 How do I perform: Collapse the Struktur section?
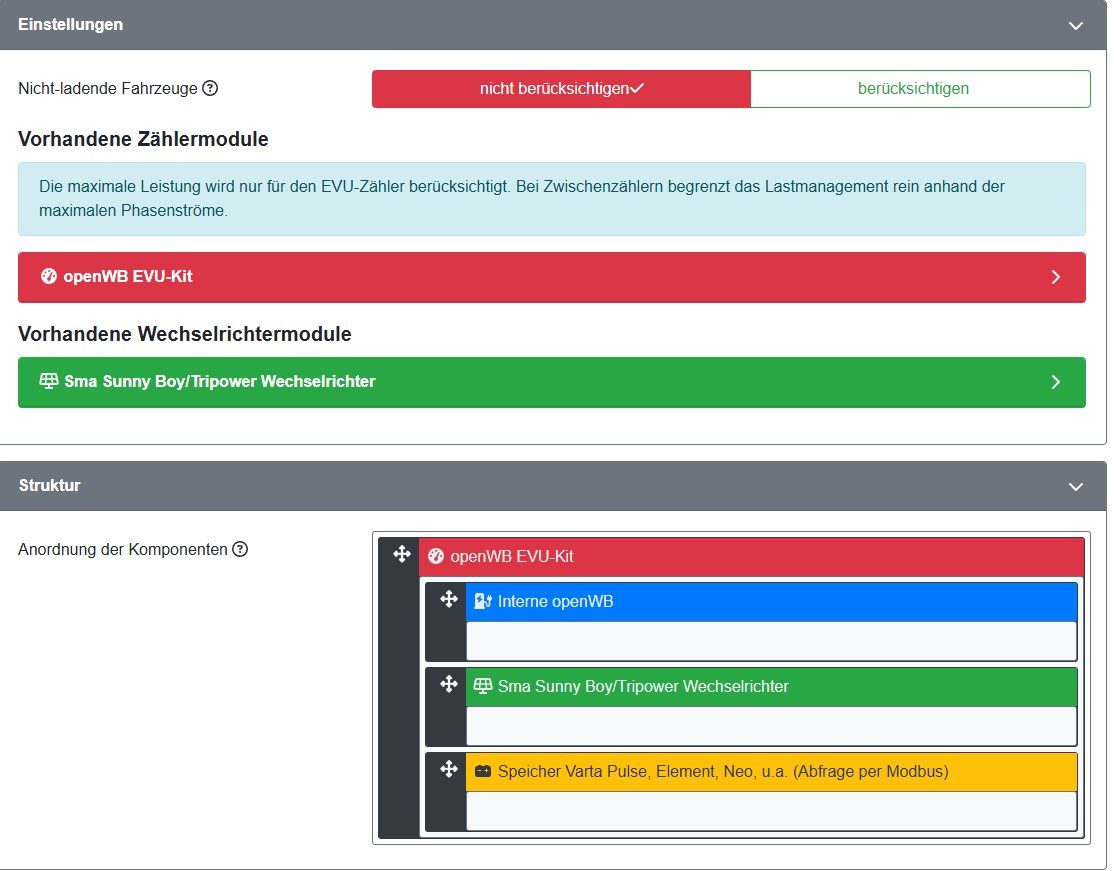click(1076, 487)
